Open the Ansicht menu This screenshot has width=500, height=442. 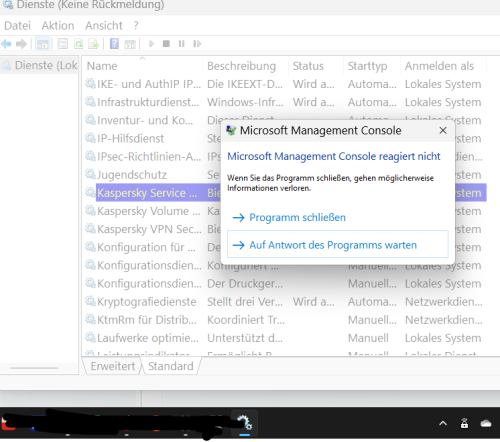tap(104, 26)
